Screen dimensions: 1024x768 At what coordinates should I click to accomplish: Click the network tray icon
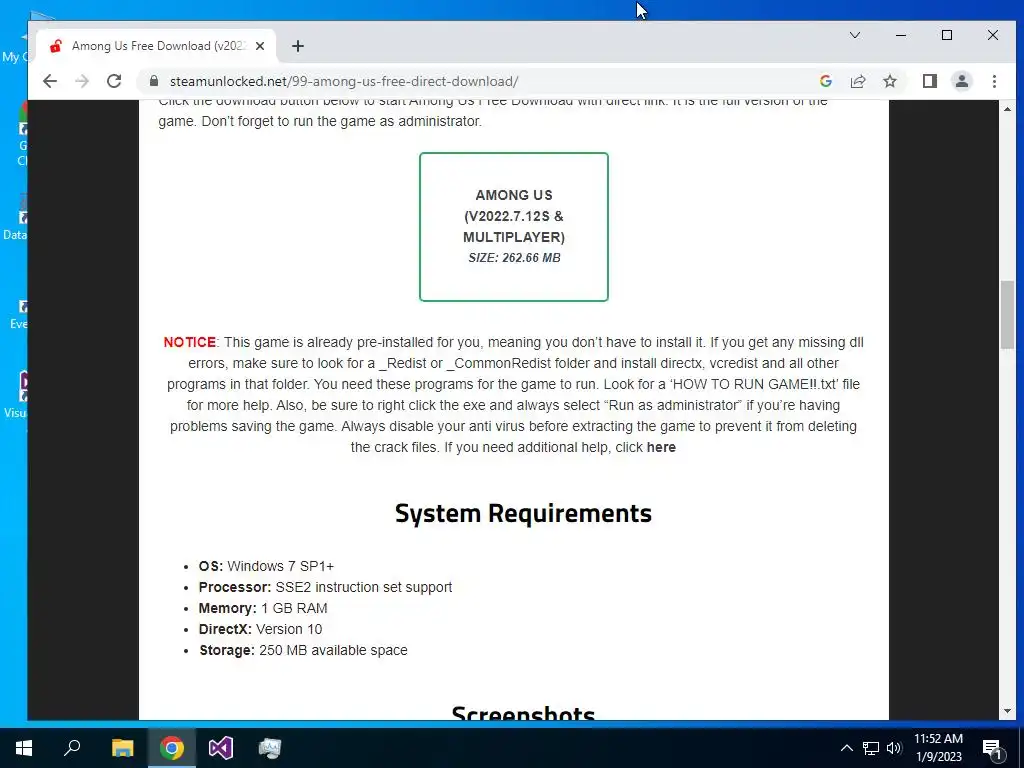871,748
